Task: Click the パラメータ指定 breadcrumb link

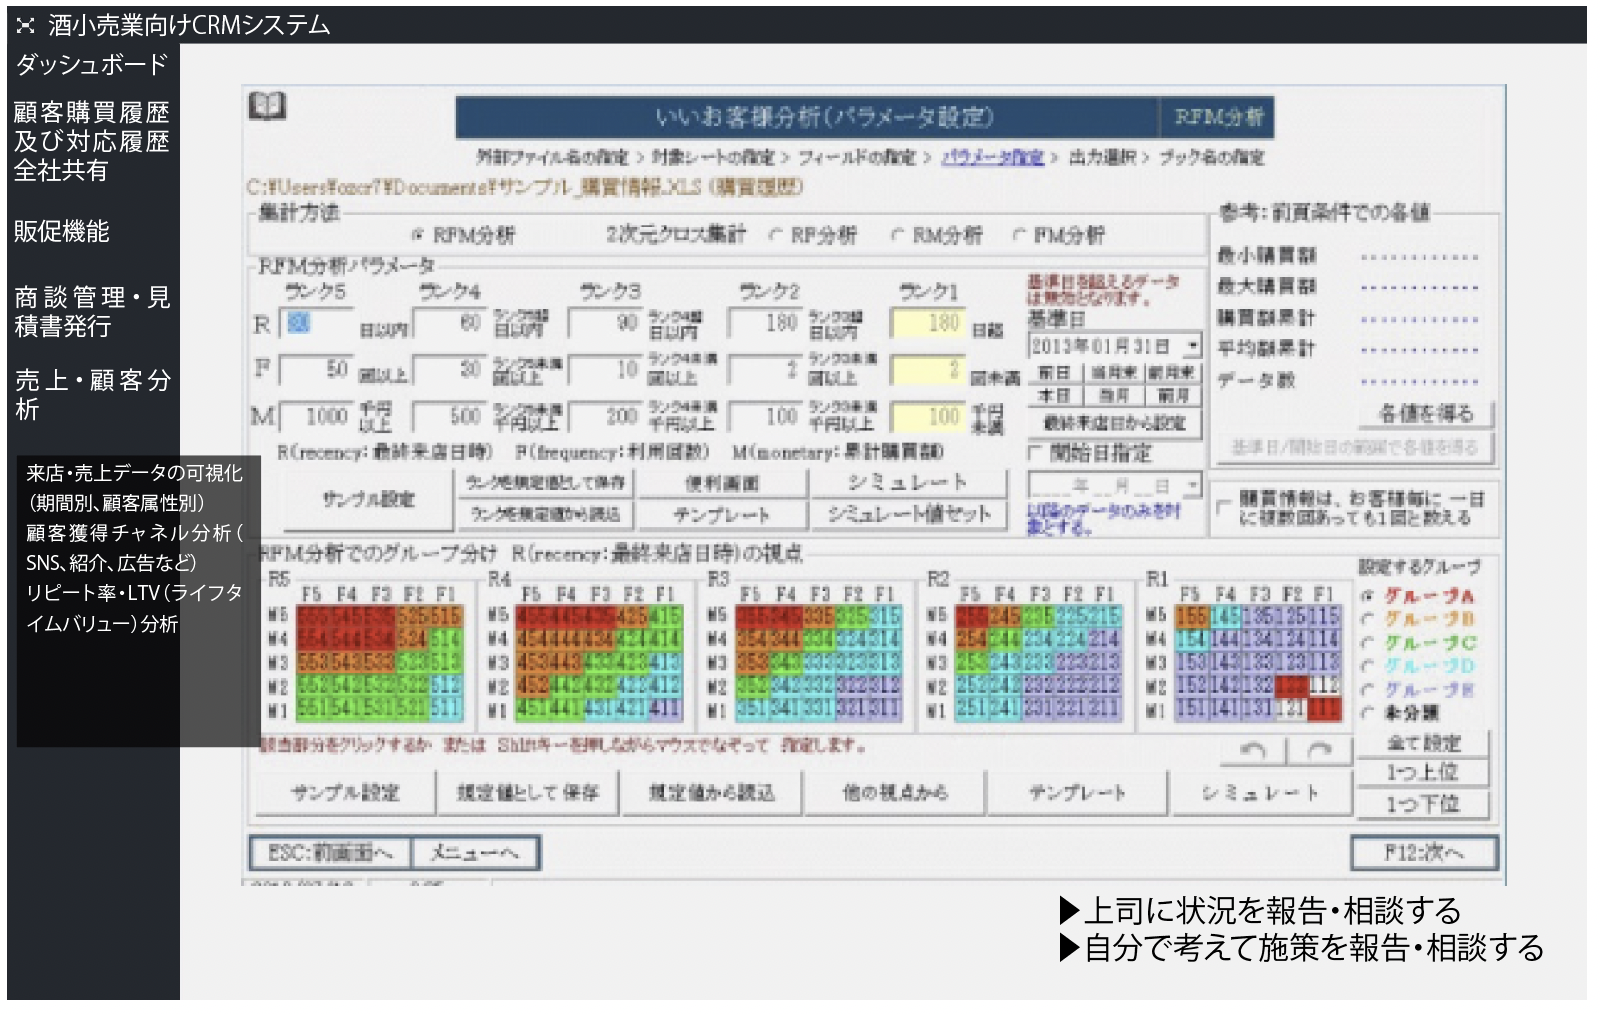Action: (991, 158)
